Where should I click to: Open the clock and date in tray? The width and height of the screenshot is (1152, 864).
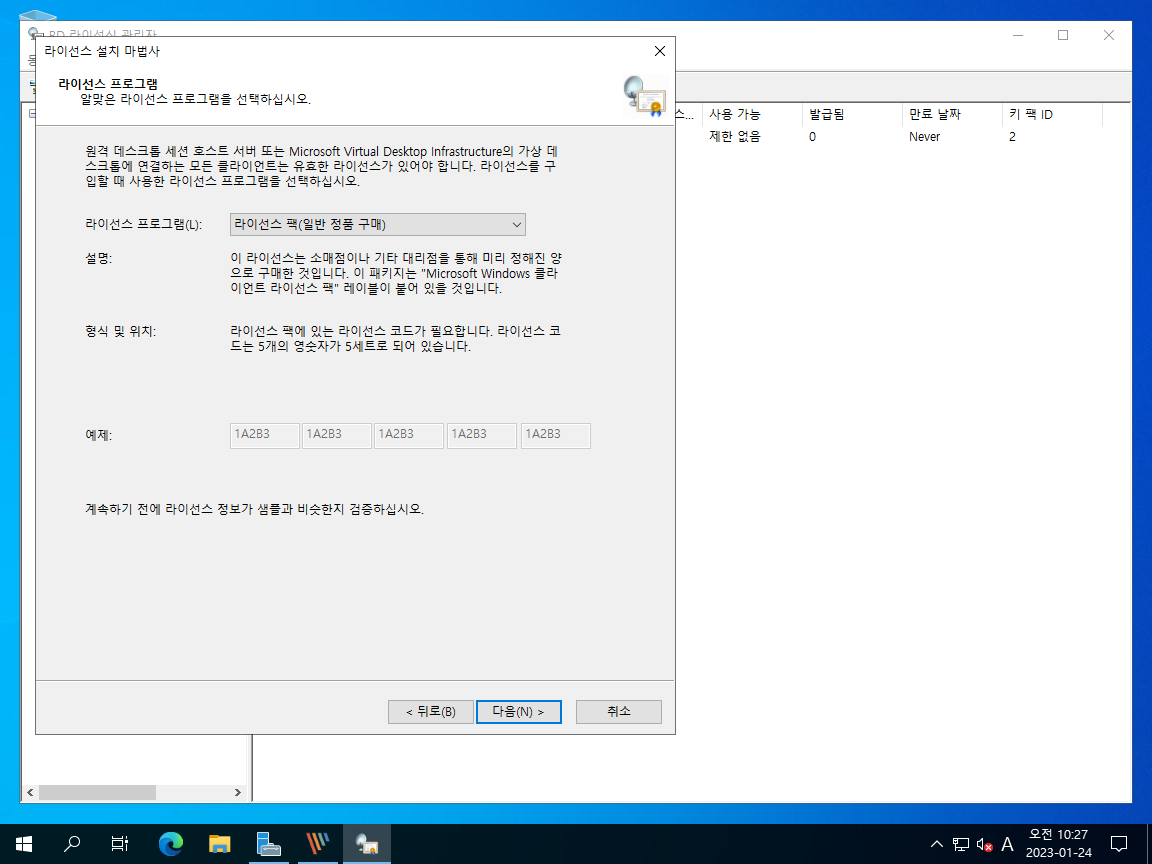[x=1058, y=843]
